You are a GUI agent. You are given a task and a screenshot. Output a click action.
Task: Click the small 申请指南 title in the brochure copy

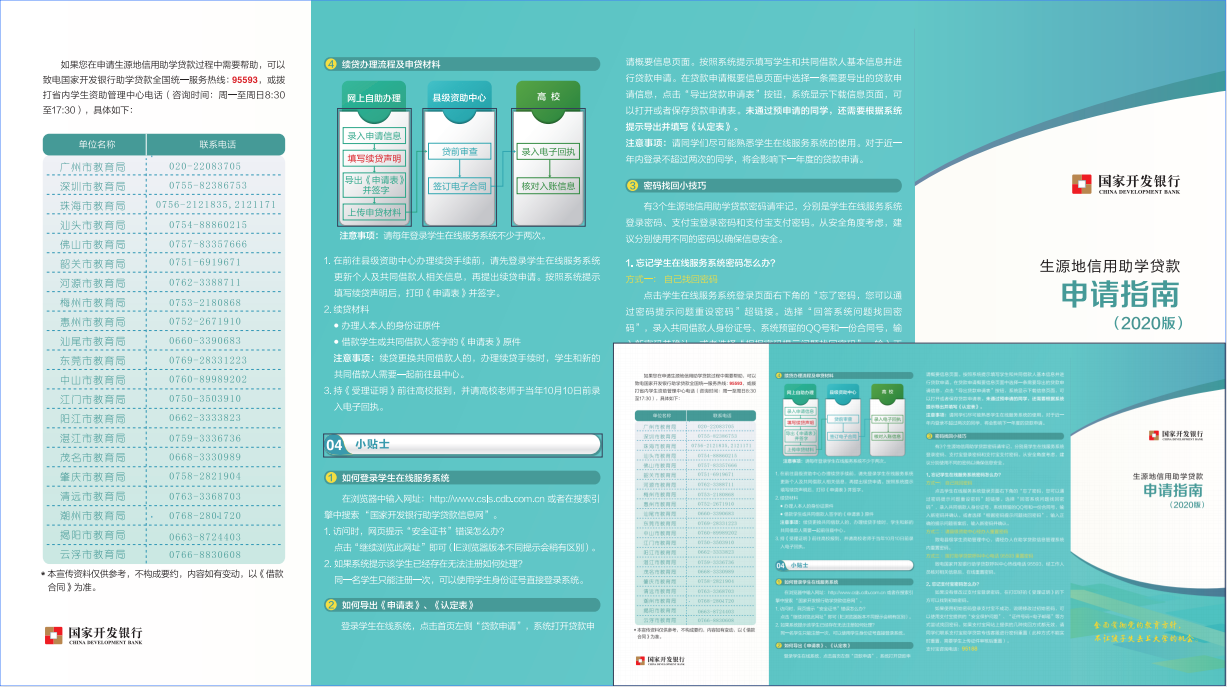pos(1174,490)
